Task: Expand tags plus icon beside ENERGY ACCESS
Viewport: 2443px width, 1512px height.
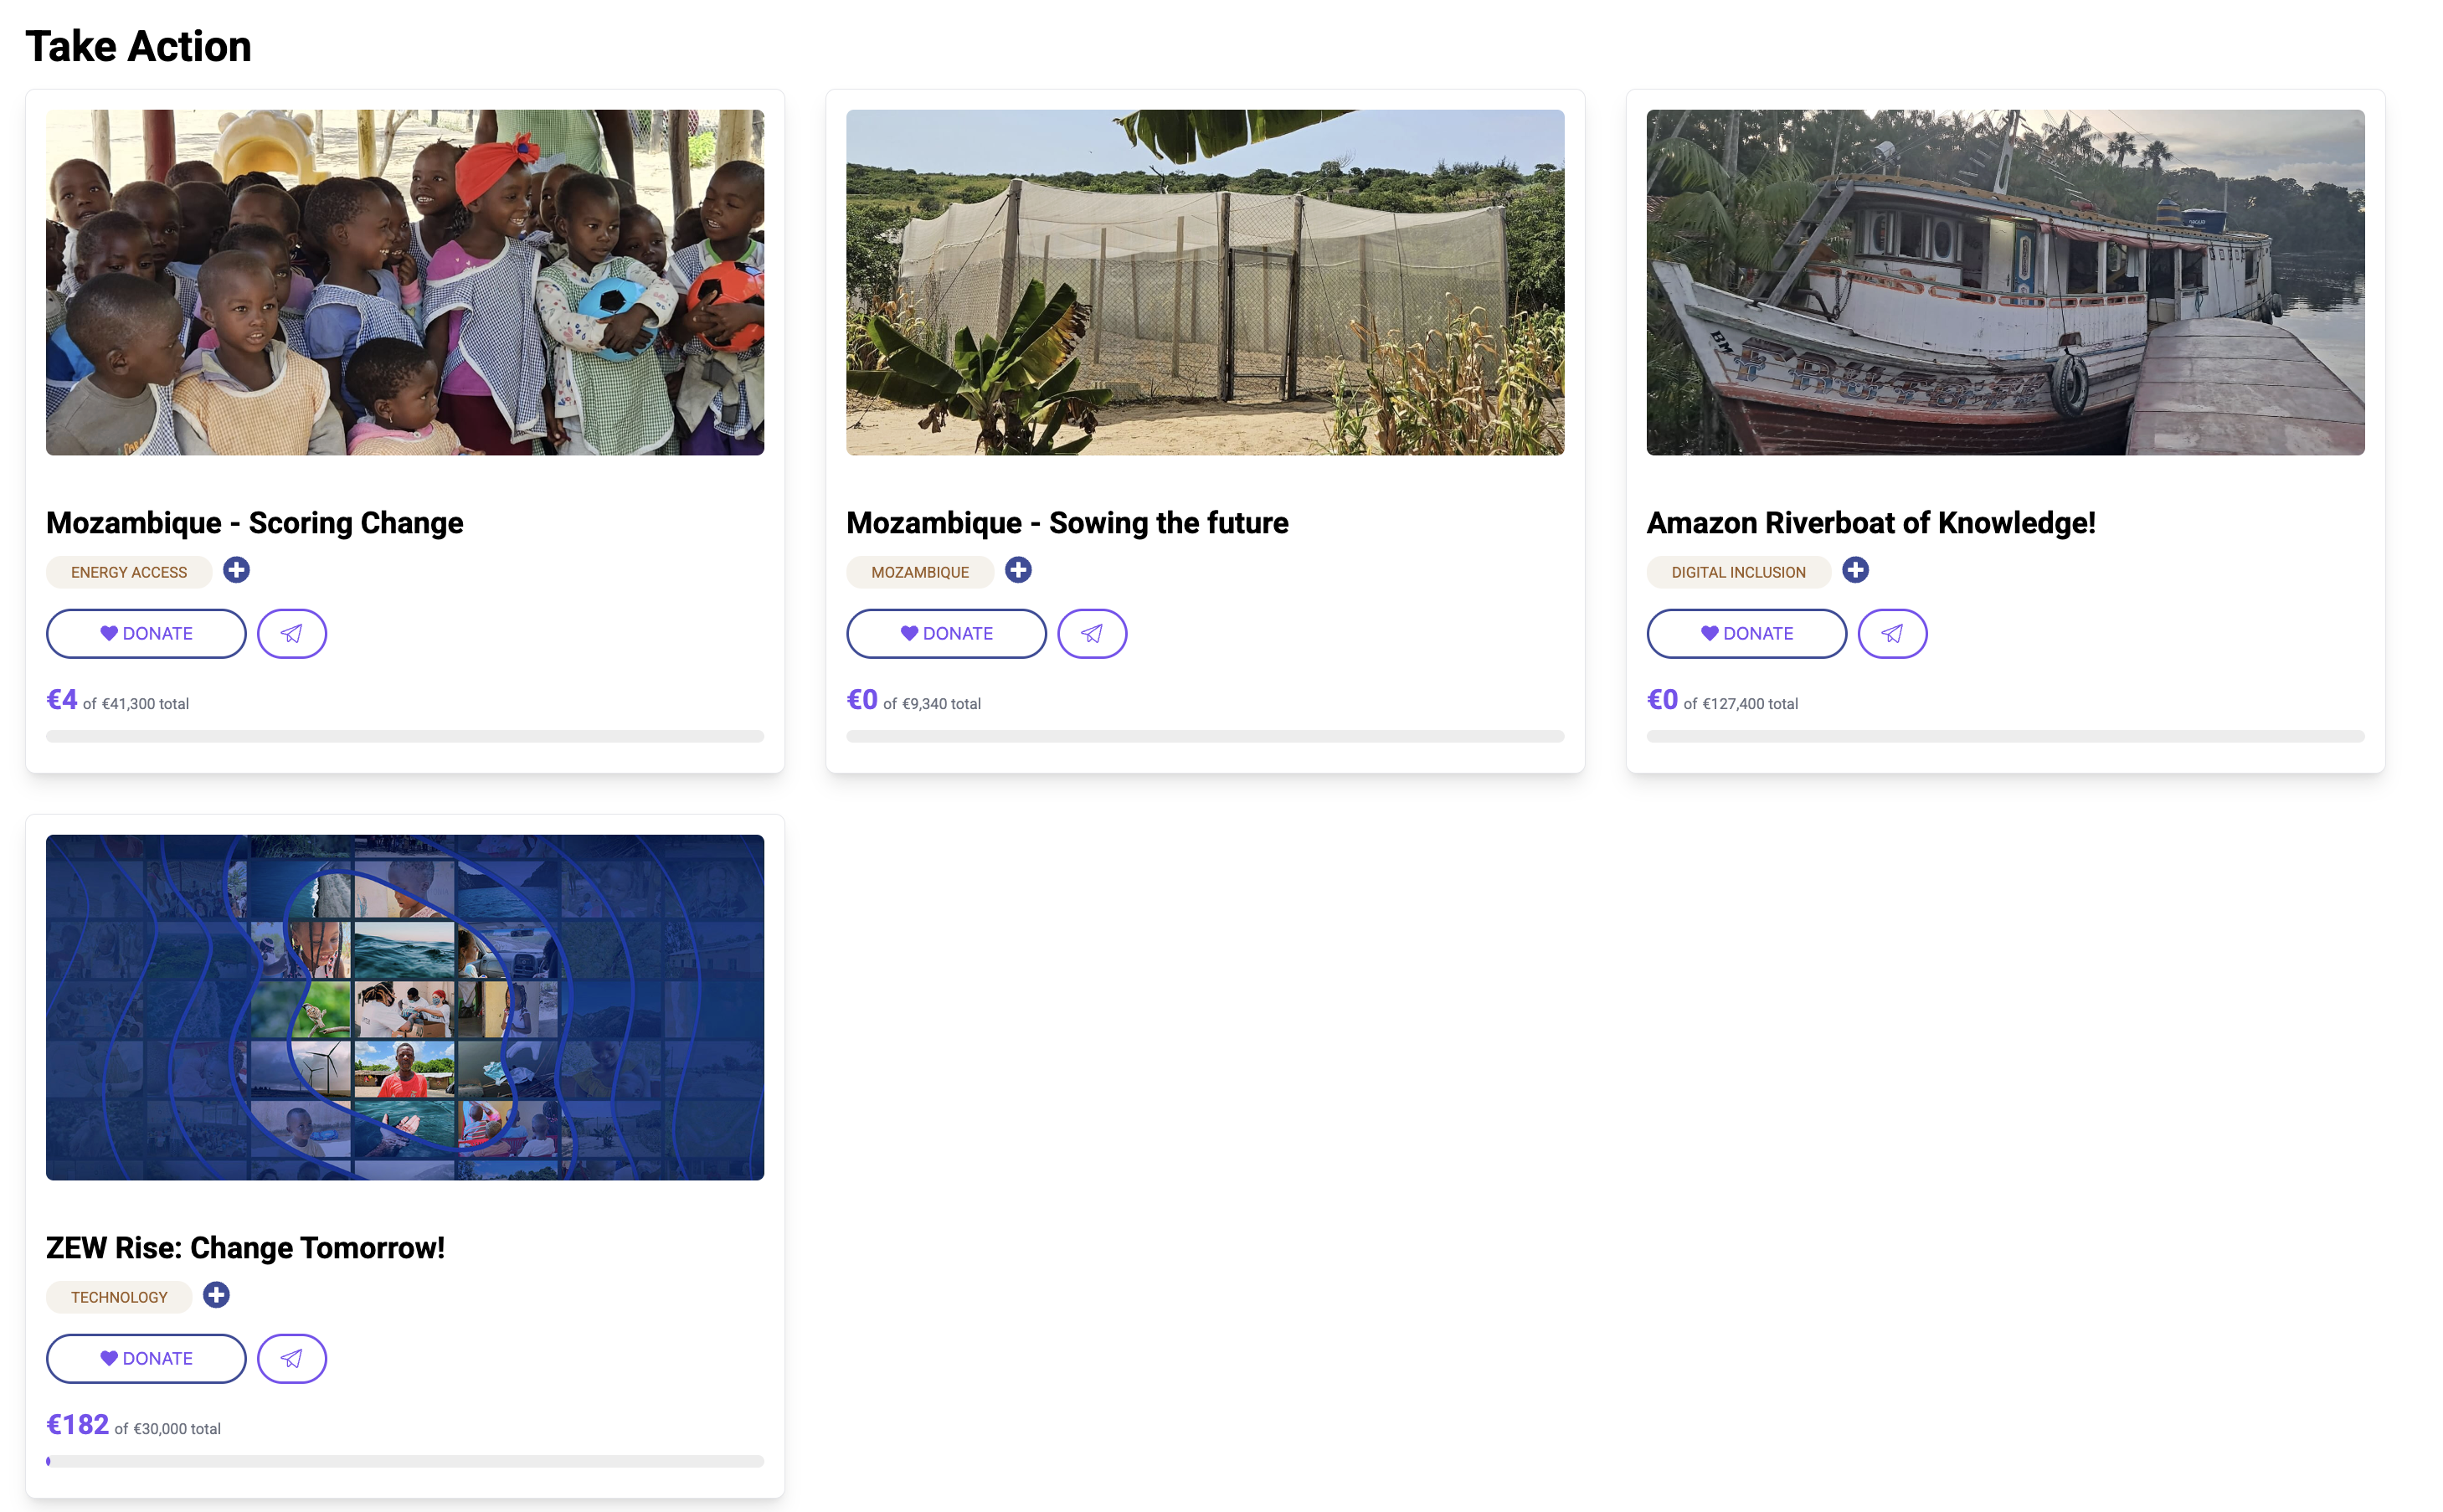Action: pyautogui.click(x=236, y=570)
